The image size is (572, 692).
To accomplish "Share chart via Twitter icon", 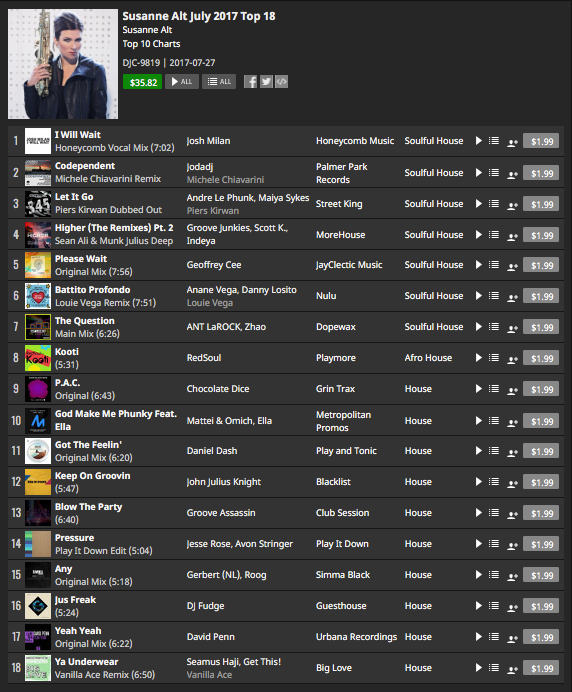I will click(x=266, y=82).
